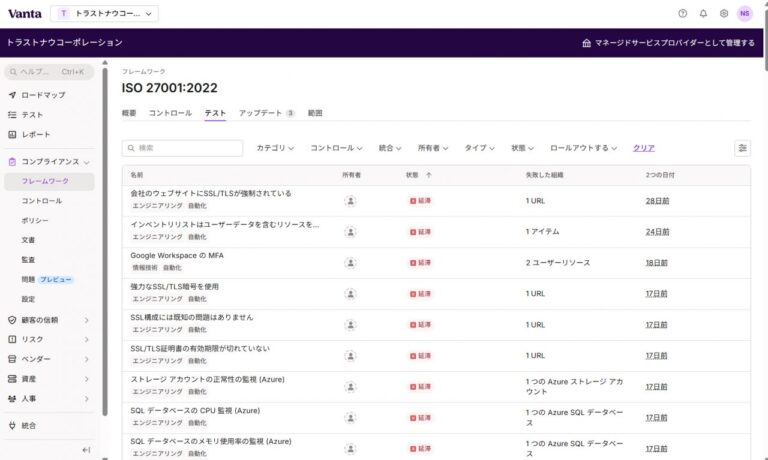Click the owner avatar in 強力なSSL/TLS暗号を使用 row
Image resolution: width=768 pixels, height=460 pixels.
[x=350, y=294]
